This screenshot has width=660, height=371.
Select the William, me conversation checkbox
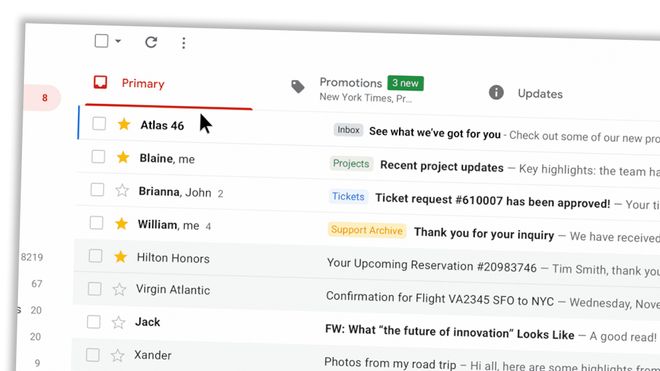(x=96, y=223)
